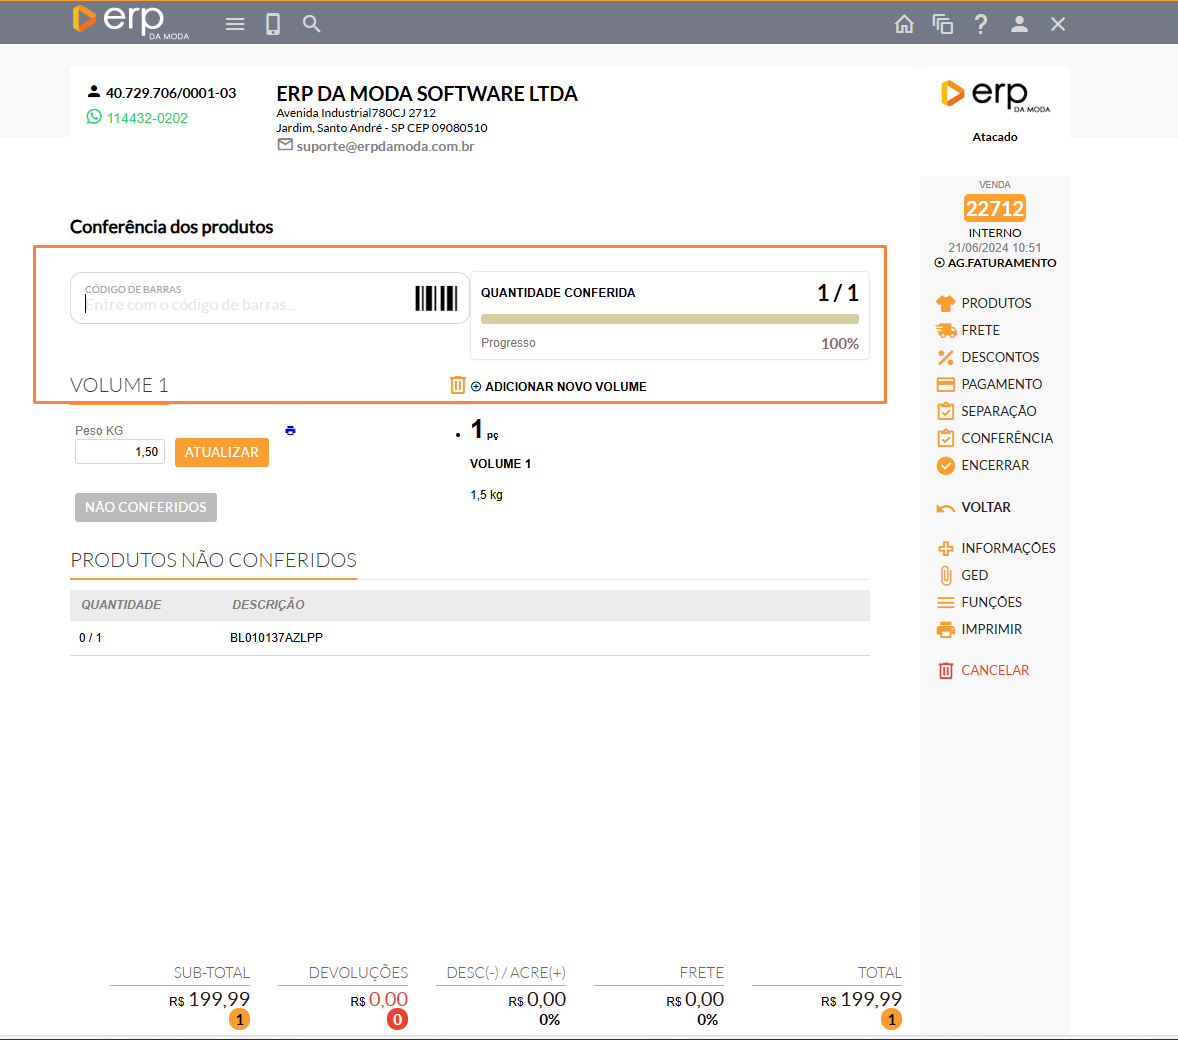Open search with the magnifier icon
The height and width of the screenshot is (1040, 1178).
312,24
